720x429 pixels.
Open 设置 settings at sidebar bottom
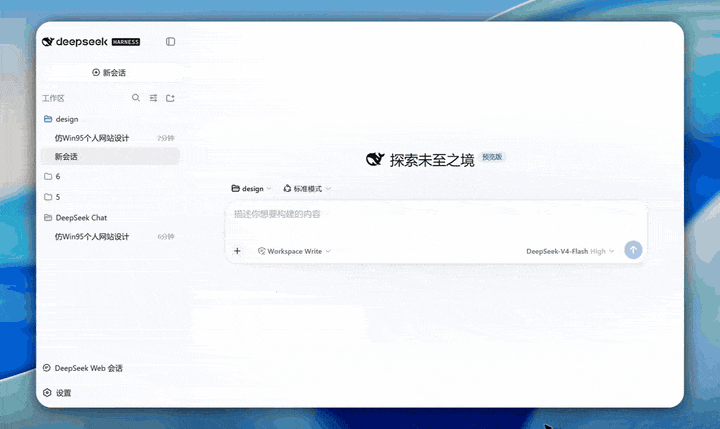click(57, 393)
